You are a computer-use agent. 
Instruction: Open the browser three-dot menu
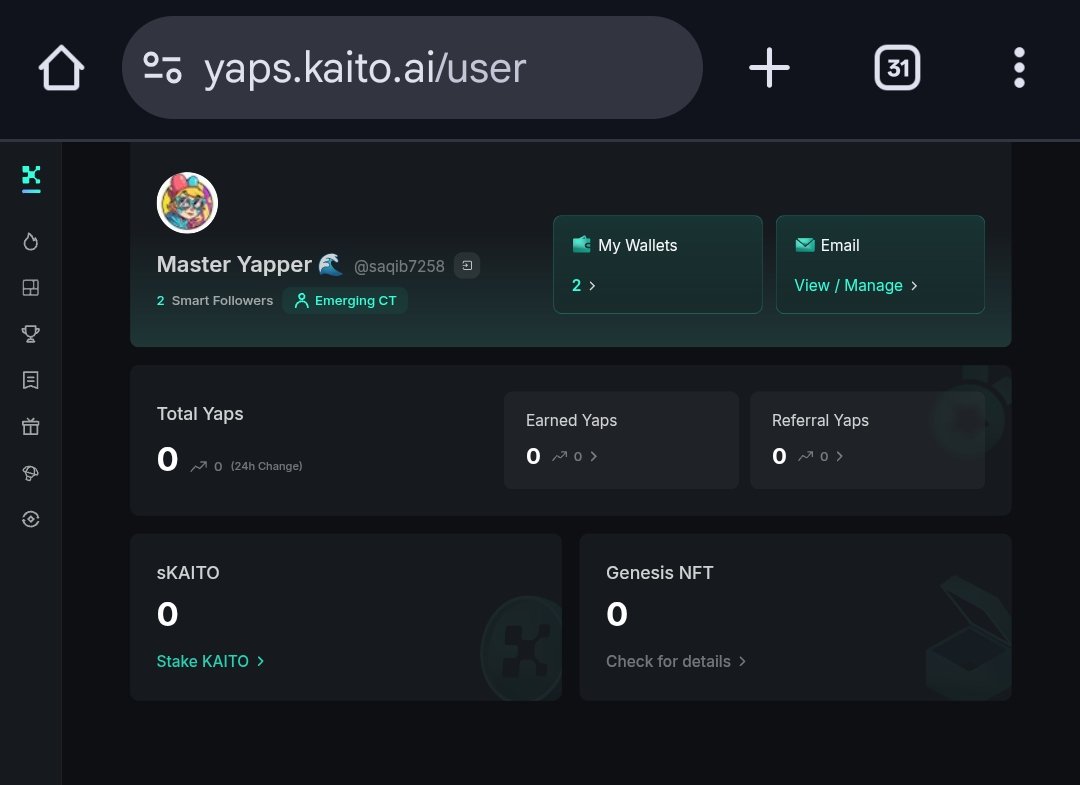pos(1019,67)
